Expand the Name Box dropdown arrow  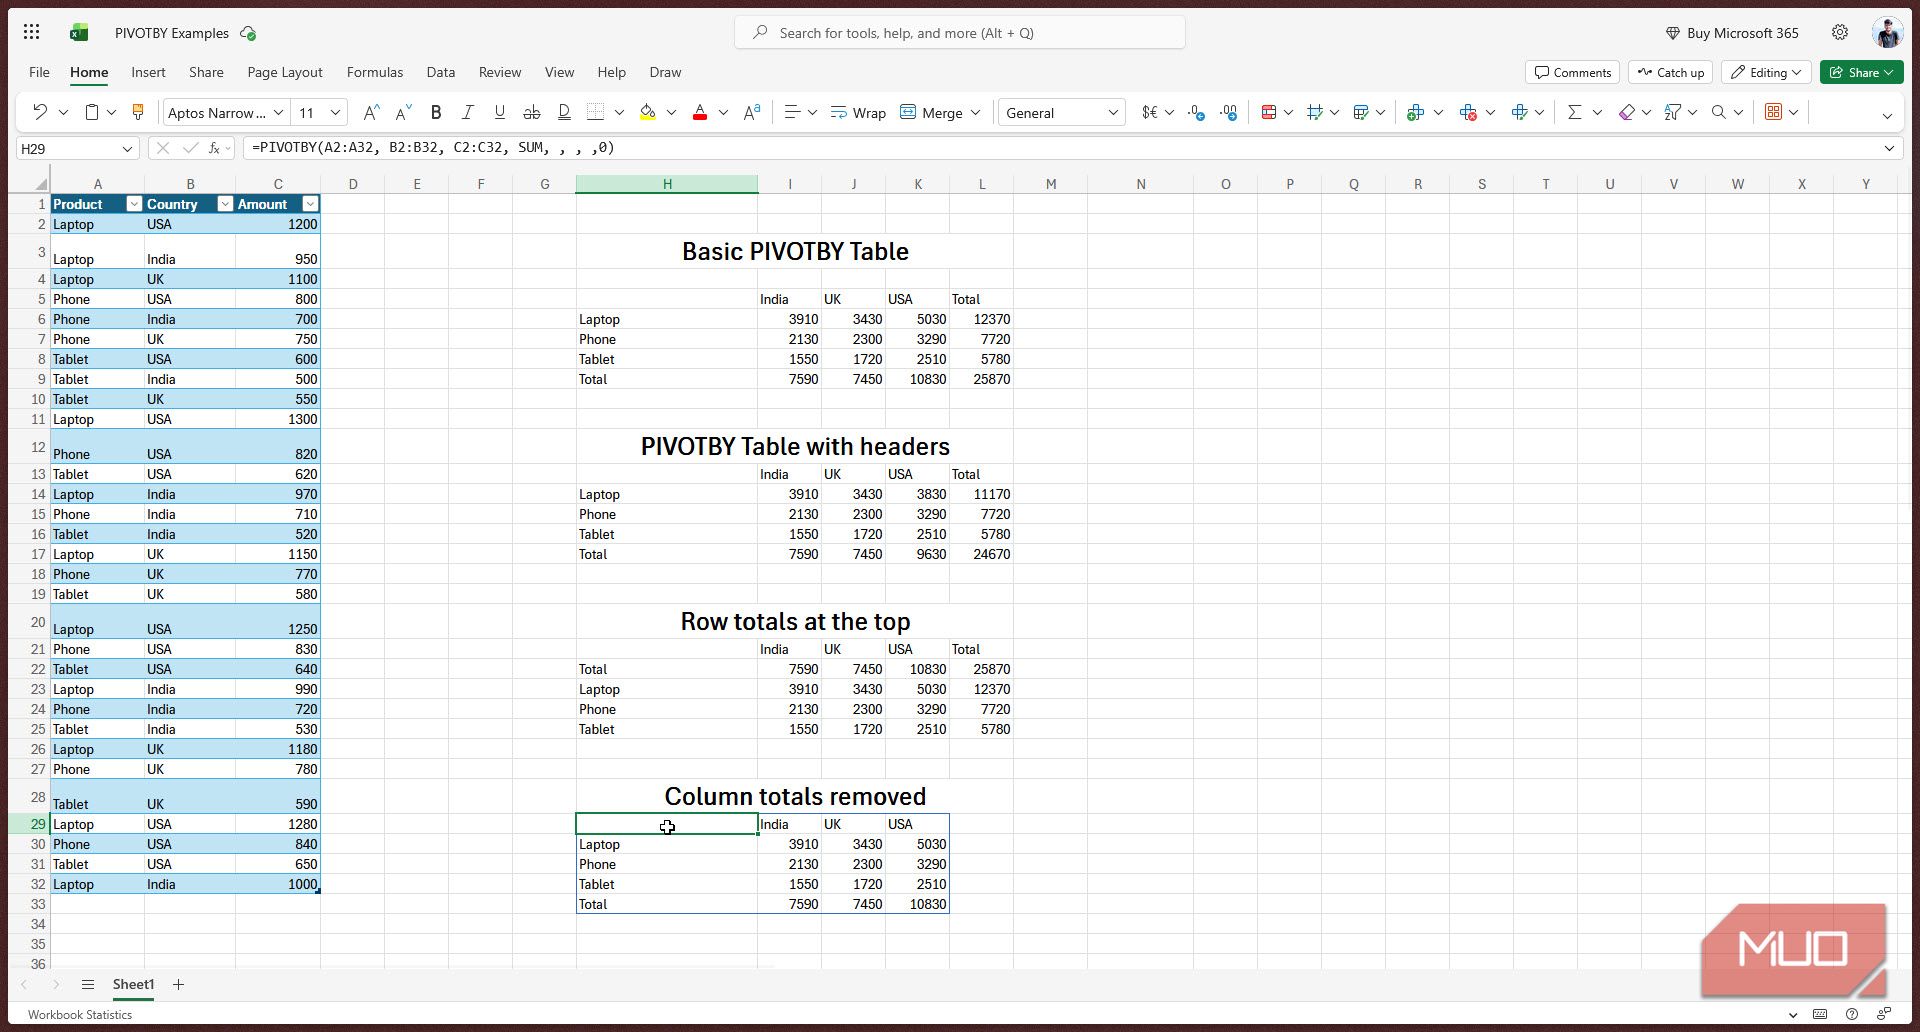(x=127, y=148)
